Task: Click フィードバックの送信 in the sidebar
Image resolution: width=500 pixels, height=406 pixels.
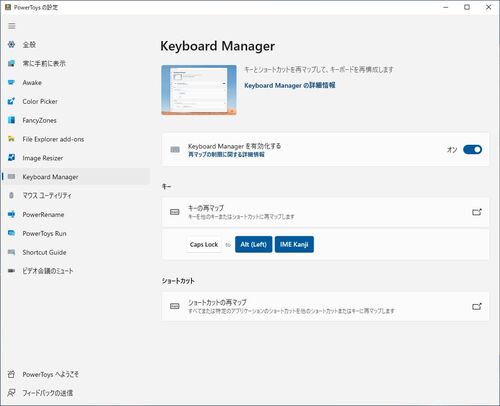Action: coord(76,393)
